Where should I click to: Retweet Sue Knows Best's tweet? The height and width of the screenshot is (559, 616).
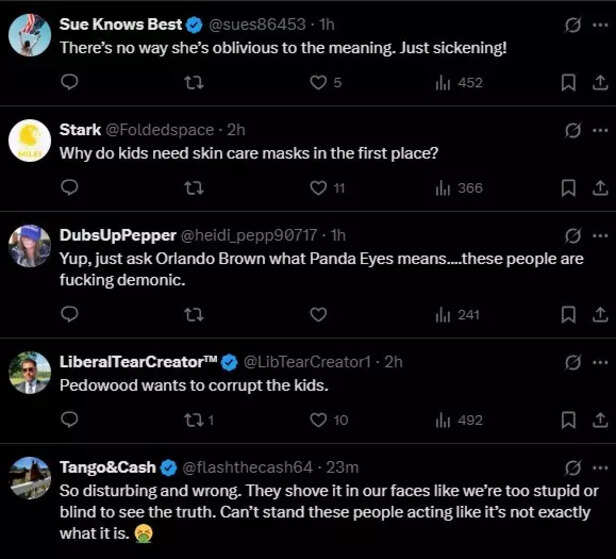193,83
